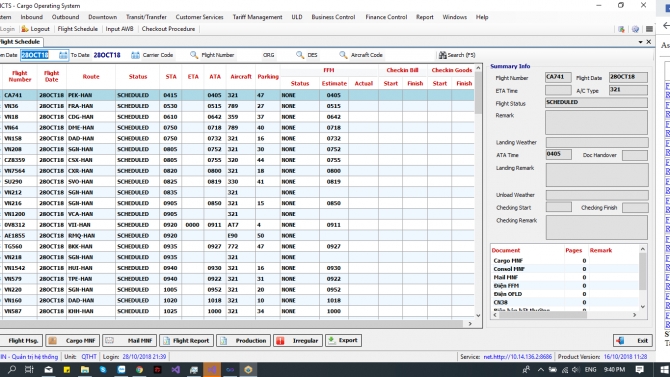The image size is (670, 377).
Task: Open the Business Control menu
Action: pyautogui.click(x=333, y=17)
